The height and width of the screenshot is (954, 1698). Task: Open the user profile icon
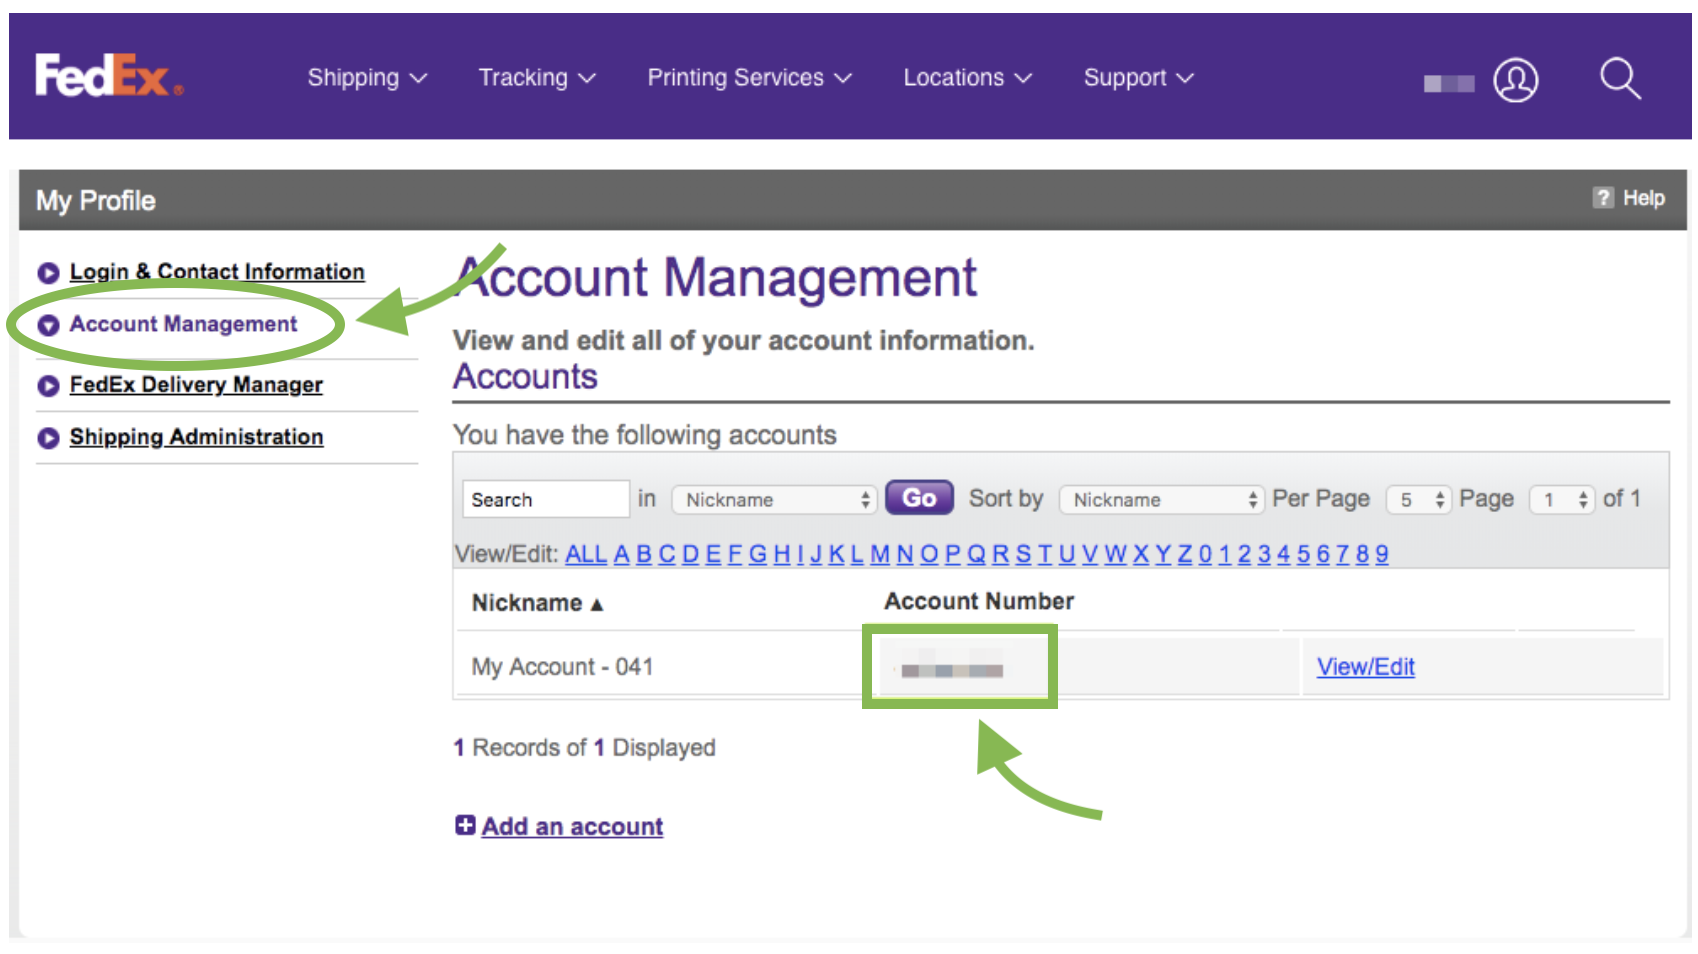pos(1515,80)
